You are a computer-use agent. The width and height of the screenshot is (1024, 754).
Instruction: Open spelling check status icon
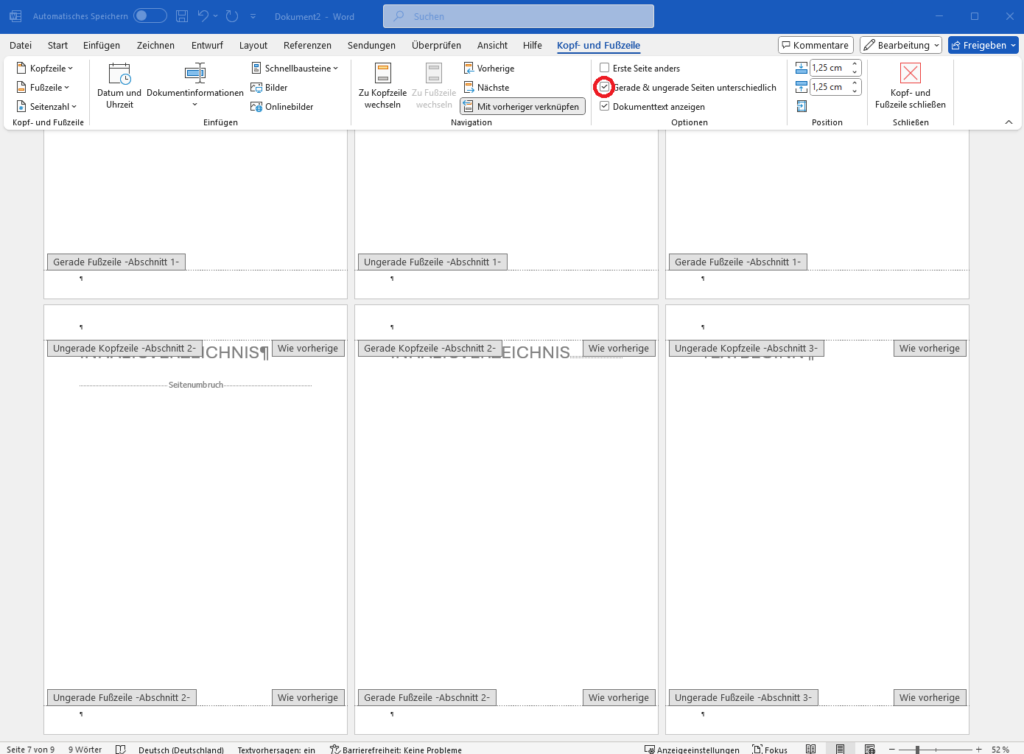tap(120, 749)
